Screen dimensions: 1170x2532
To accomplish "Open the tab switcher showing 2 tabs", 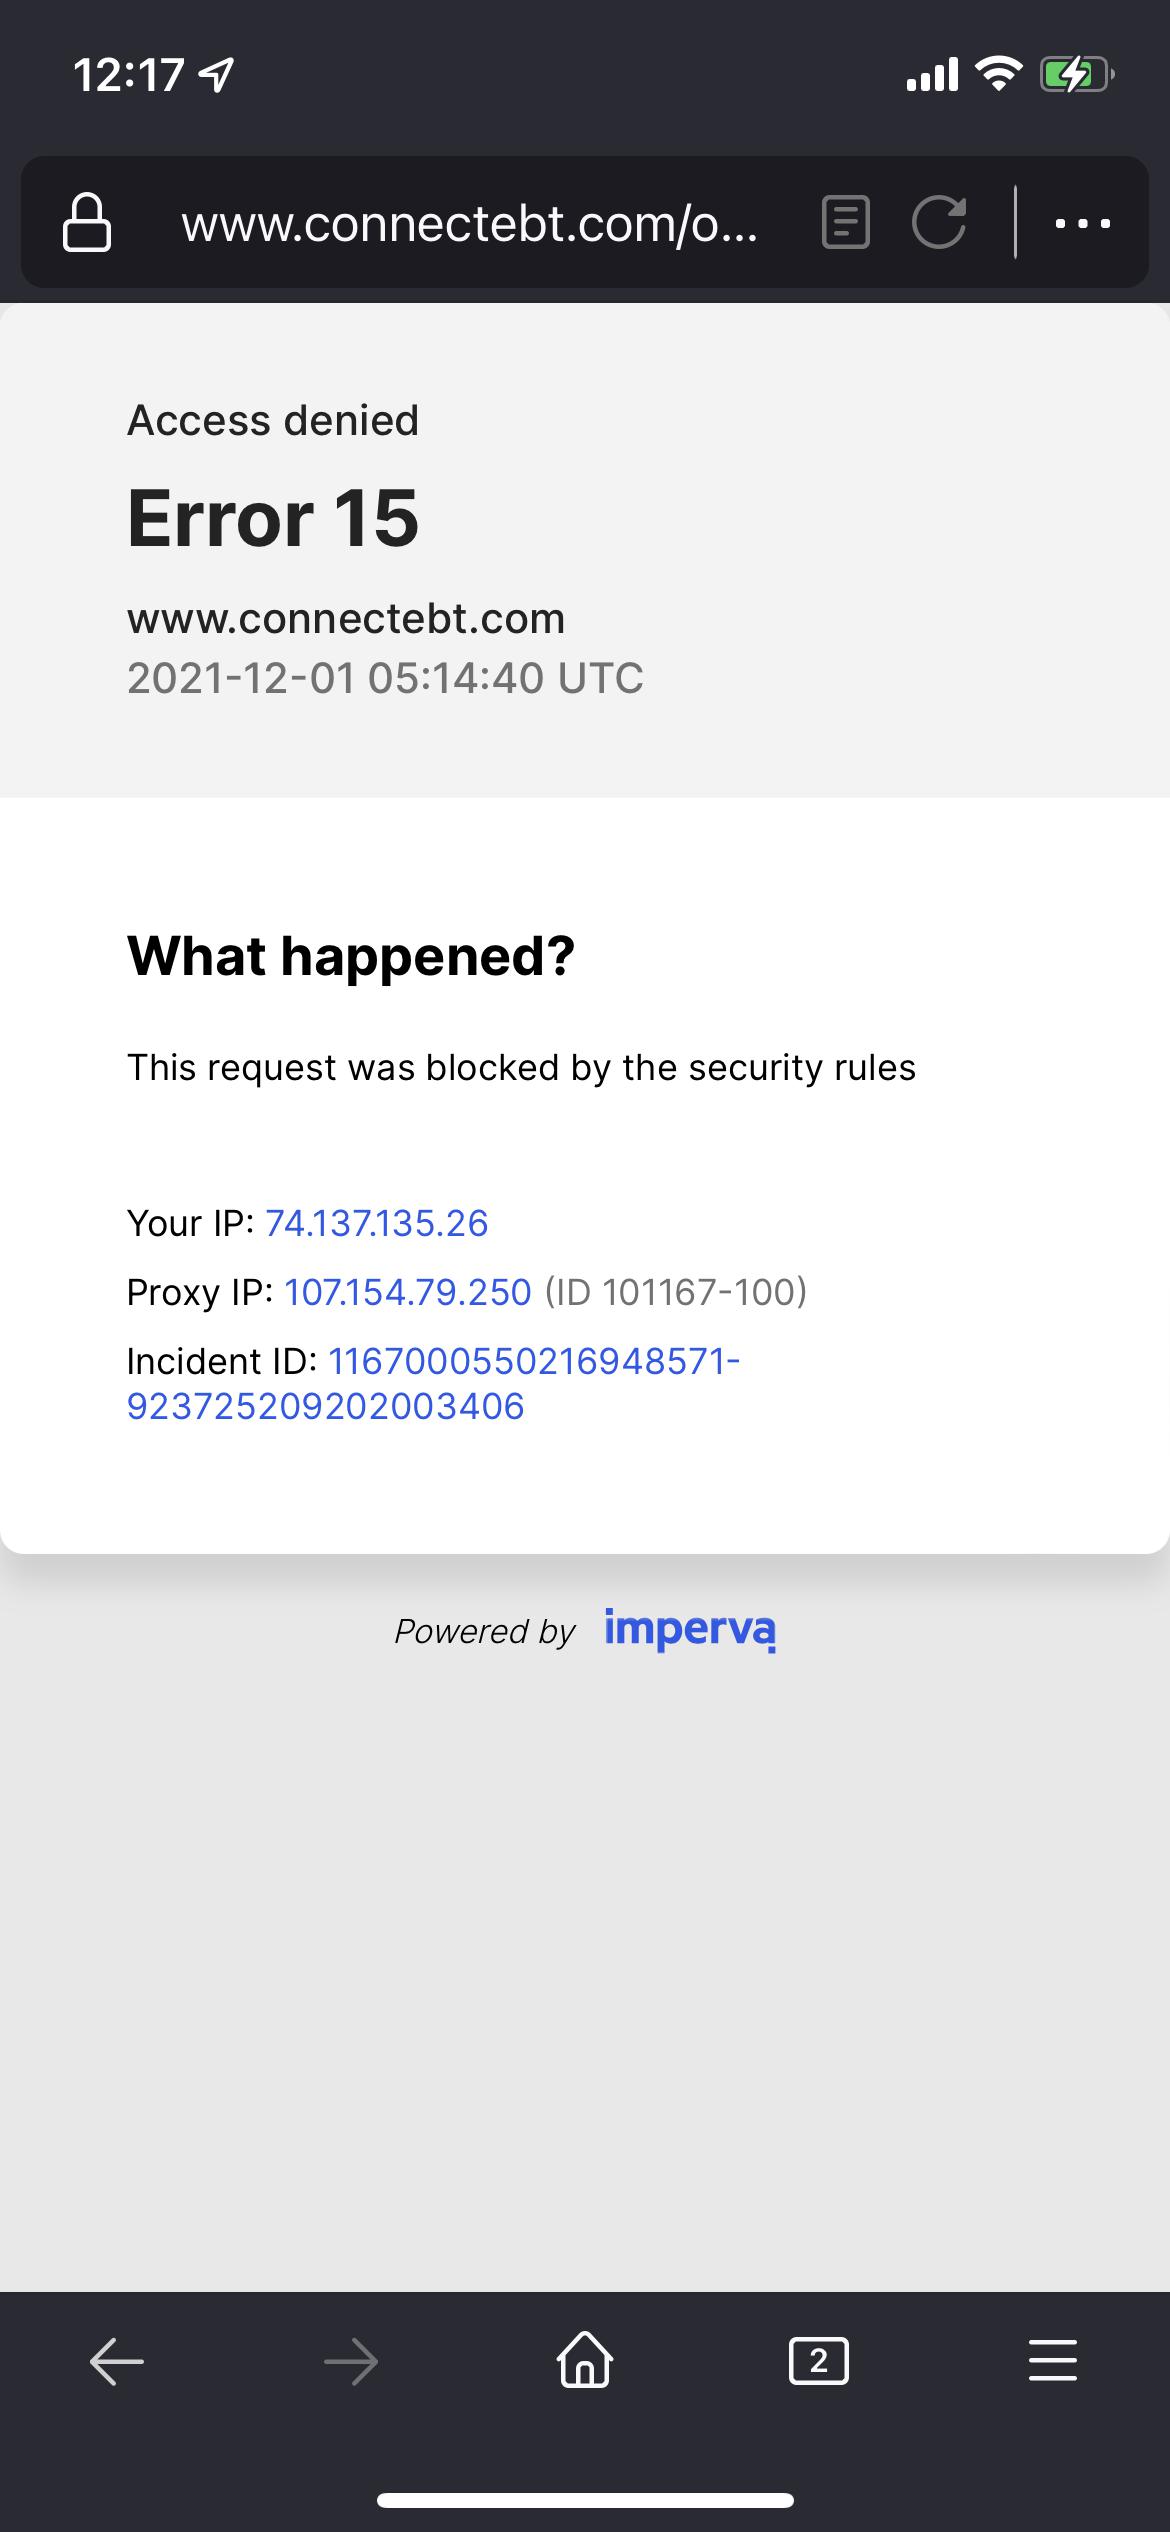I will tap(818, 2362).
